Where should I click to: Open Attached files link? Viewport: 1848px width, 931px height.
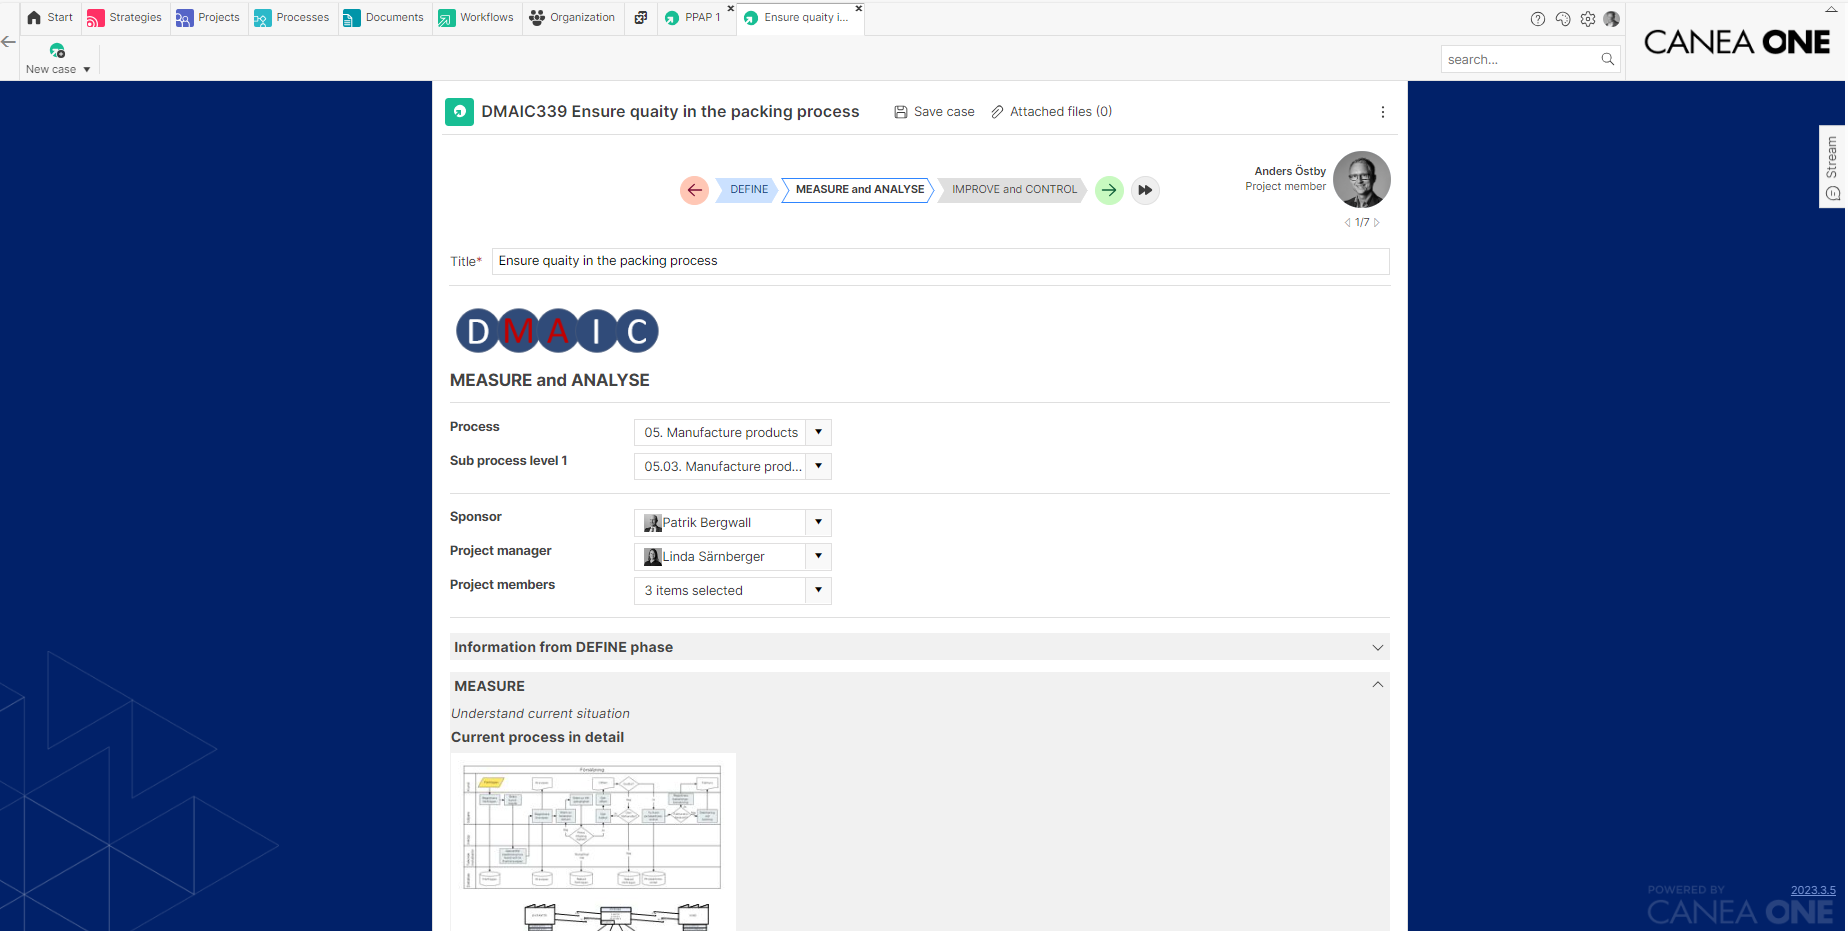coord(1051,112)
